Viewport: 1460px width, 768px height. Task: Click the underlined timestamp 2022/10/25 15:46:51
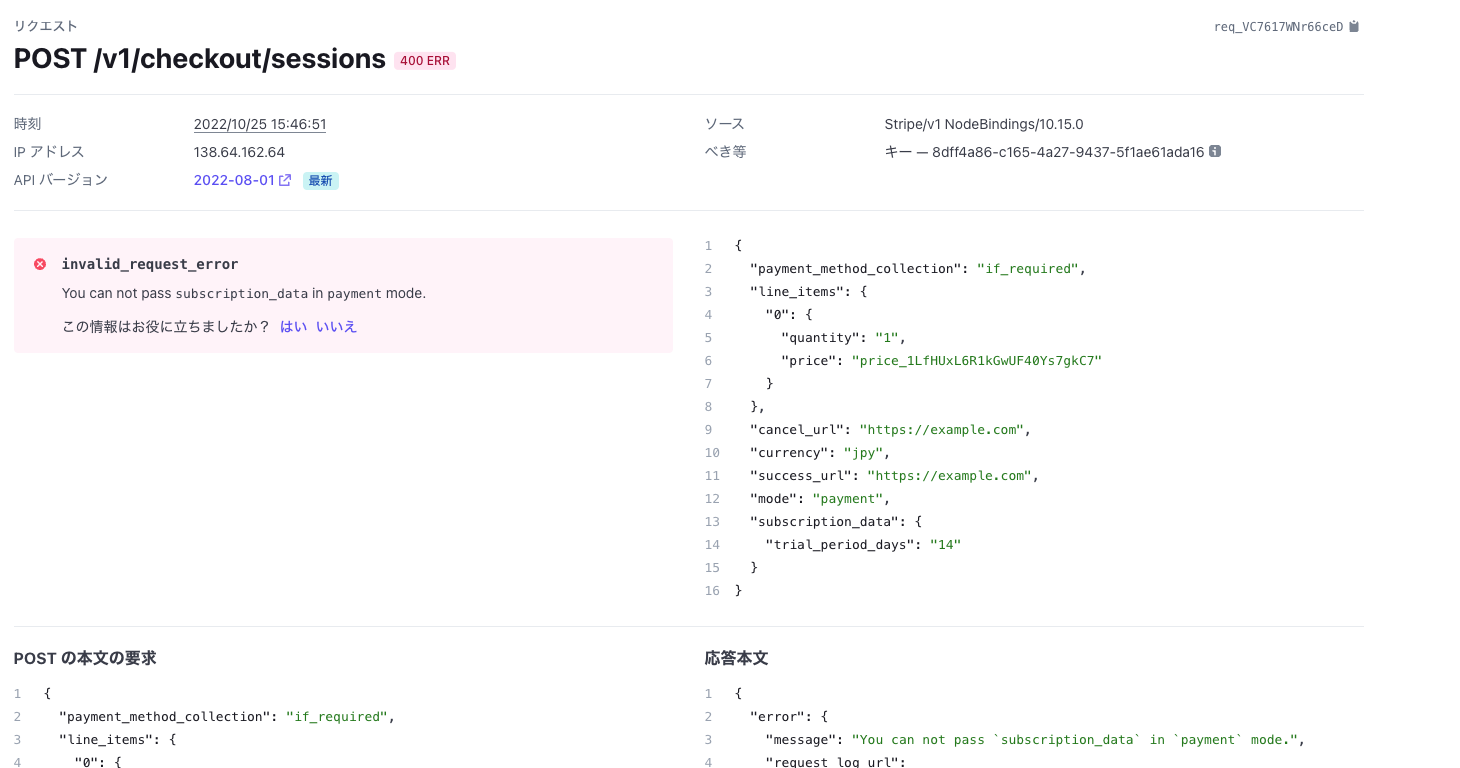[x=260, y=124]
